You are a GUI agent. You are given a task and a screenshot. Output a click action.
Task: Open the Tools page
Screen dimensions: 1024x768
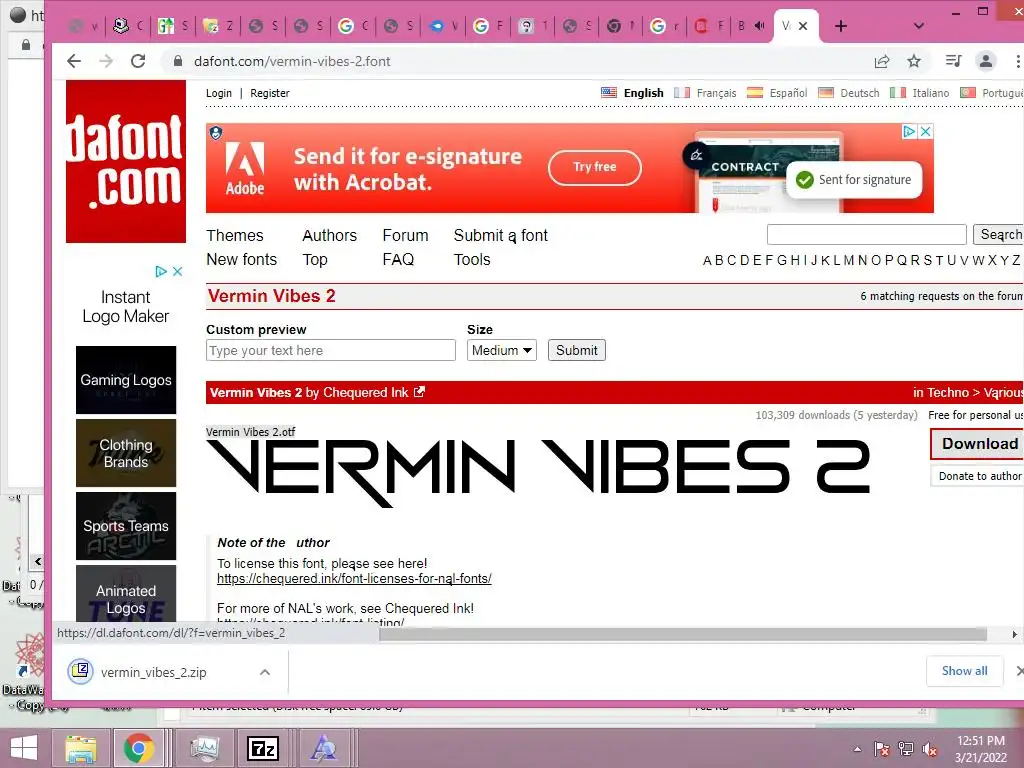472,259
